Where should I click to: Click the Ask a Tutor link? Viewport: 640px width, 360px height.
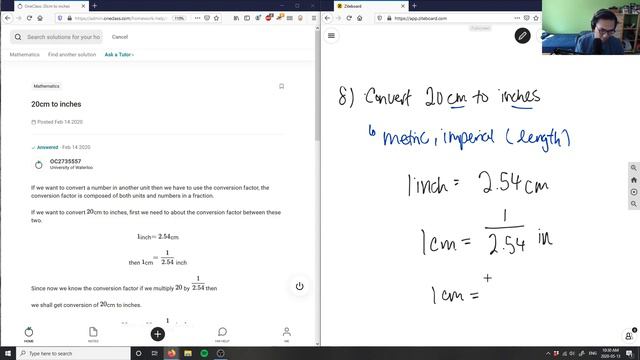coord(119,54)
